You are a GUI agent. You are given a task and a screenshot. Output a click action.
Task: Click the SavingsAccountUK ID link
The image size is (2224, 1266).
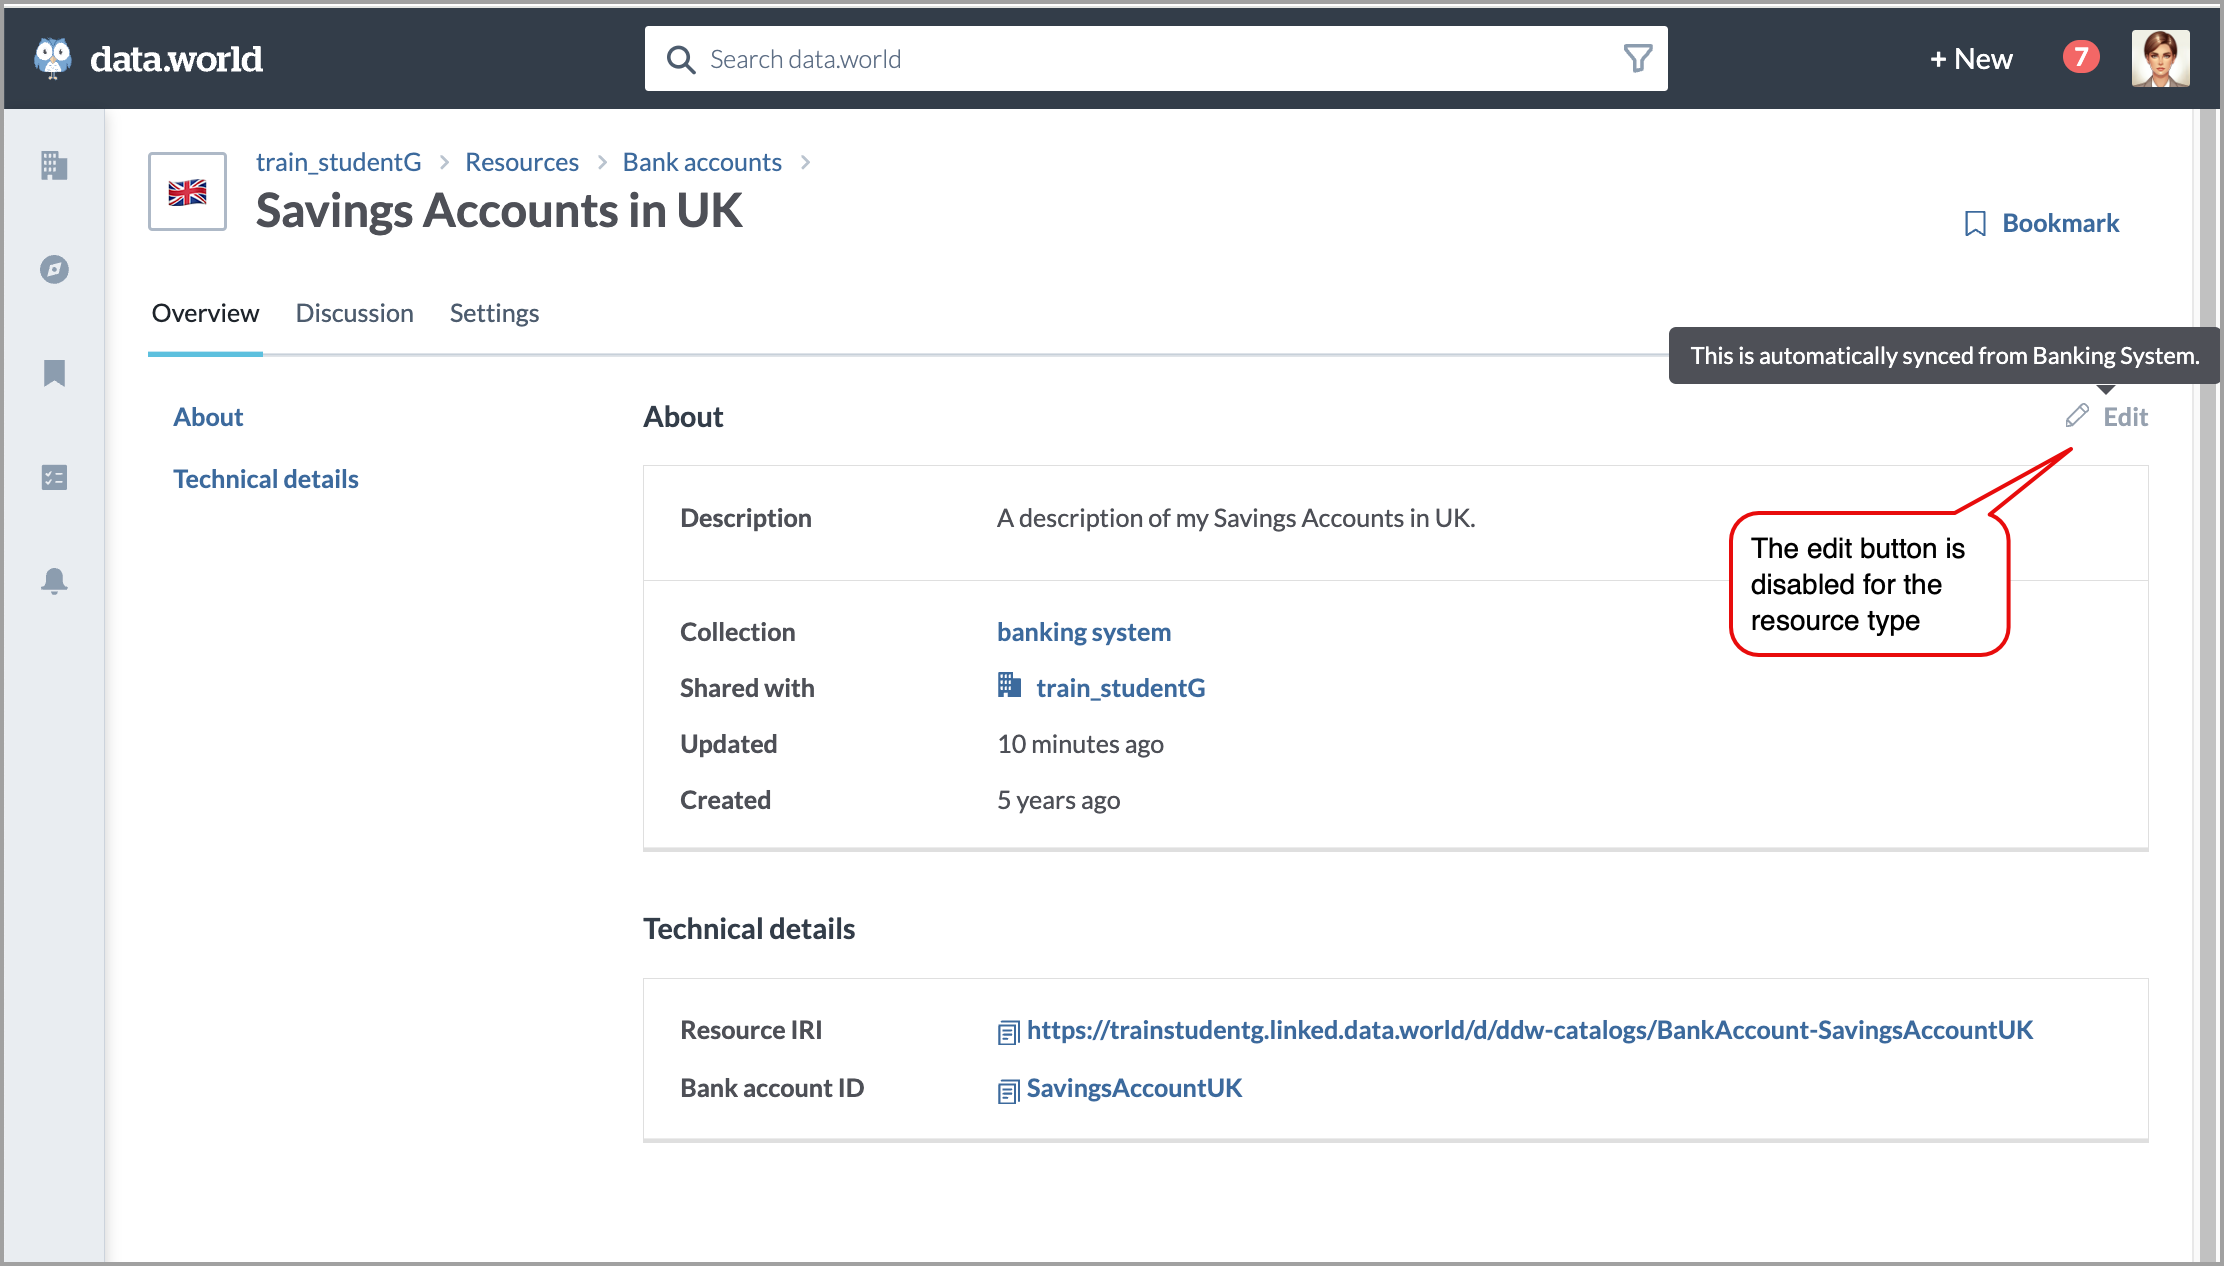[1134, 1088]
